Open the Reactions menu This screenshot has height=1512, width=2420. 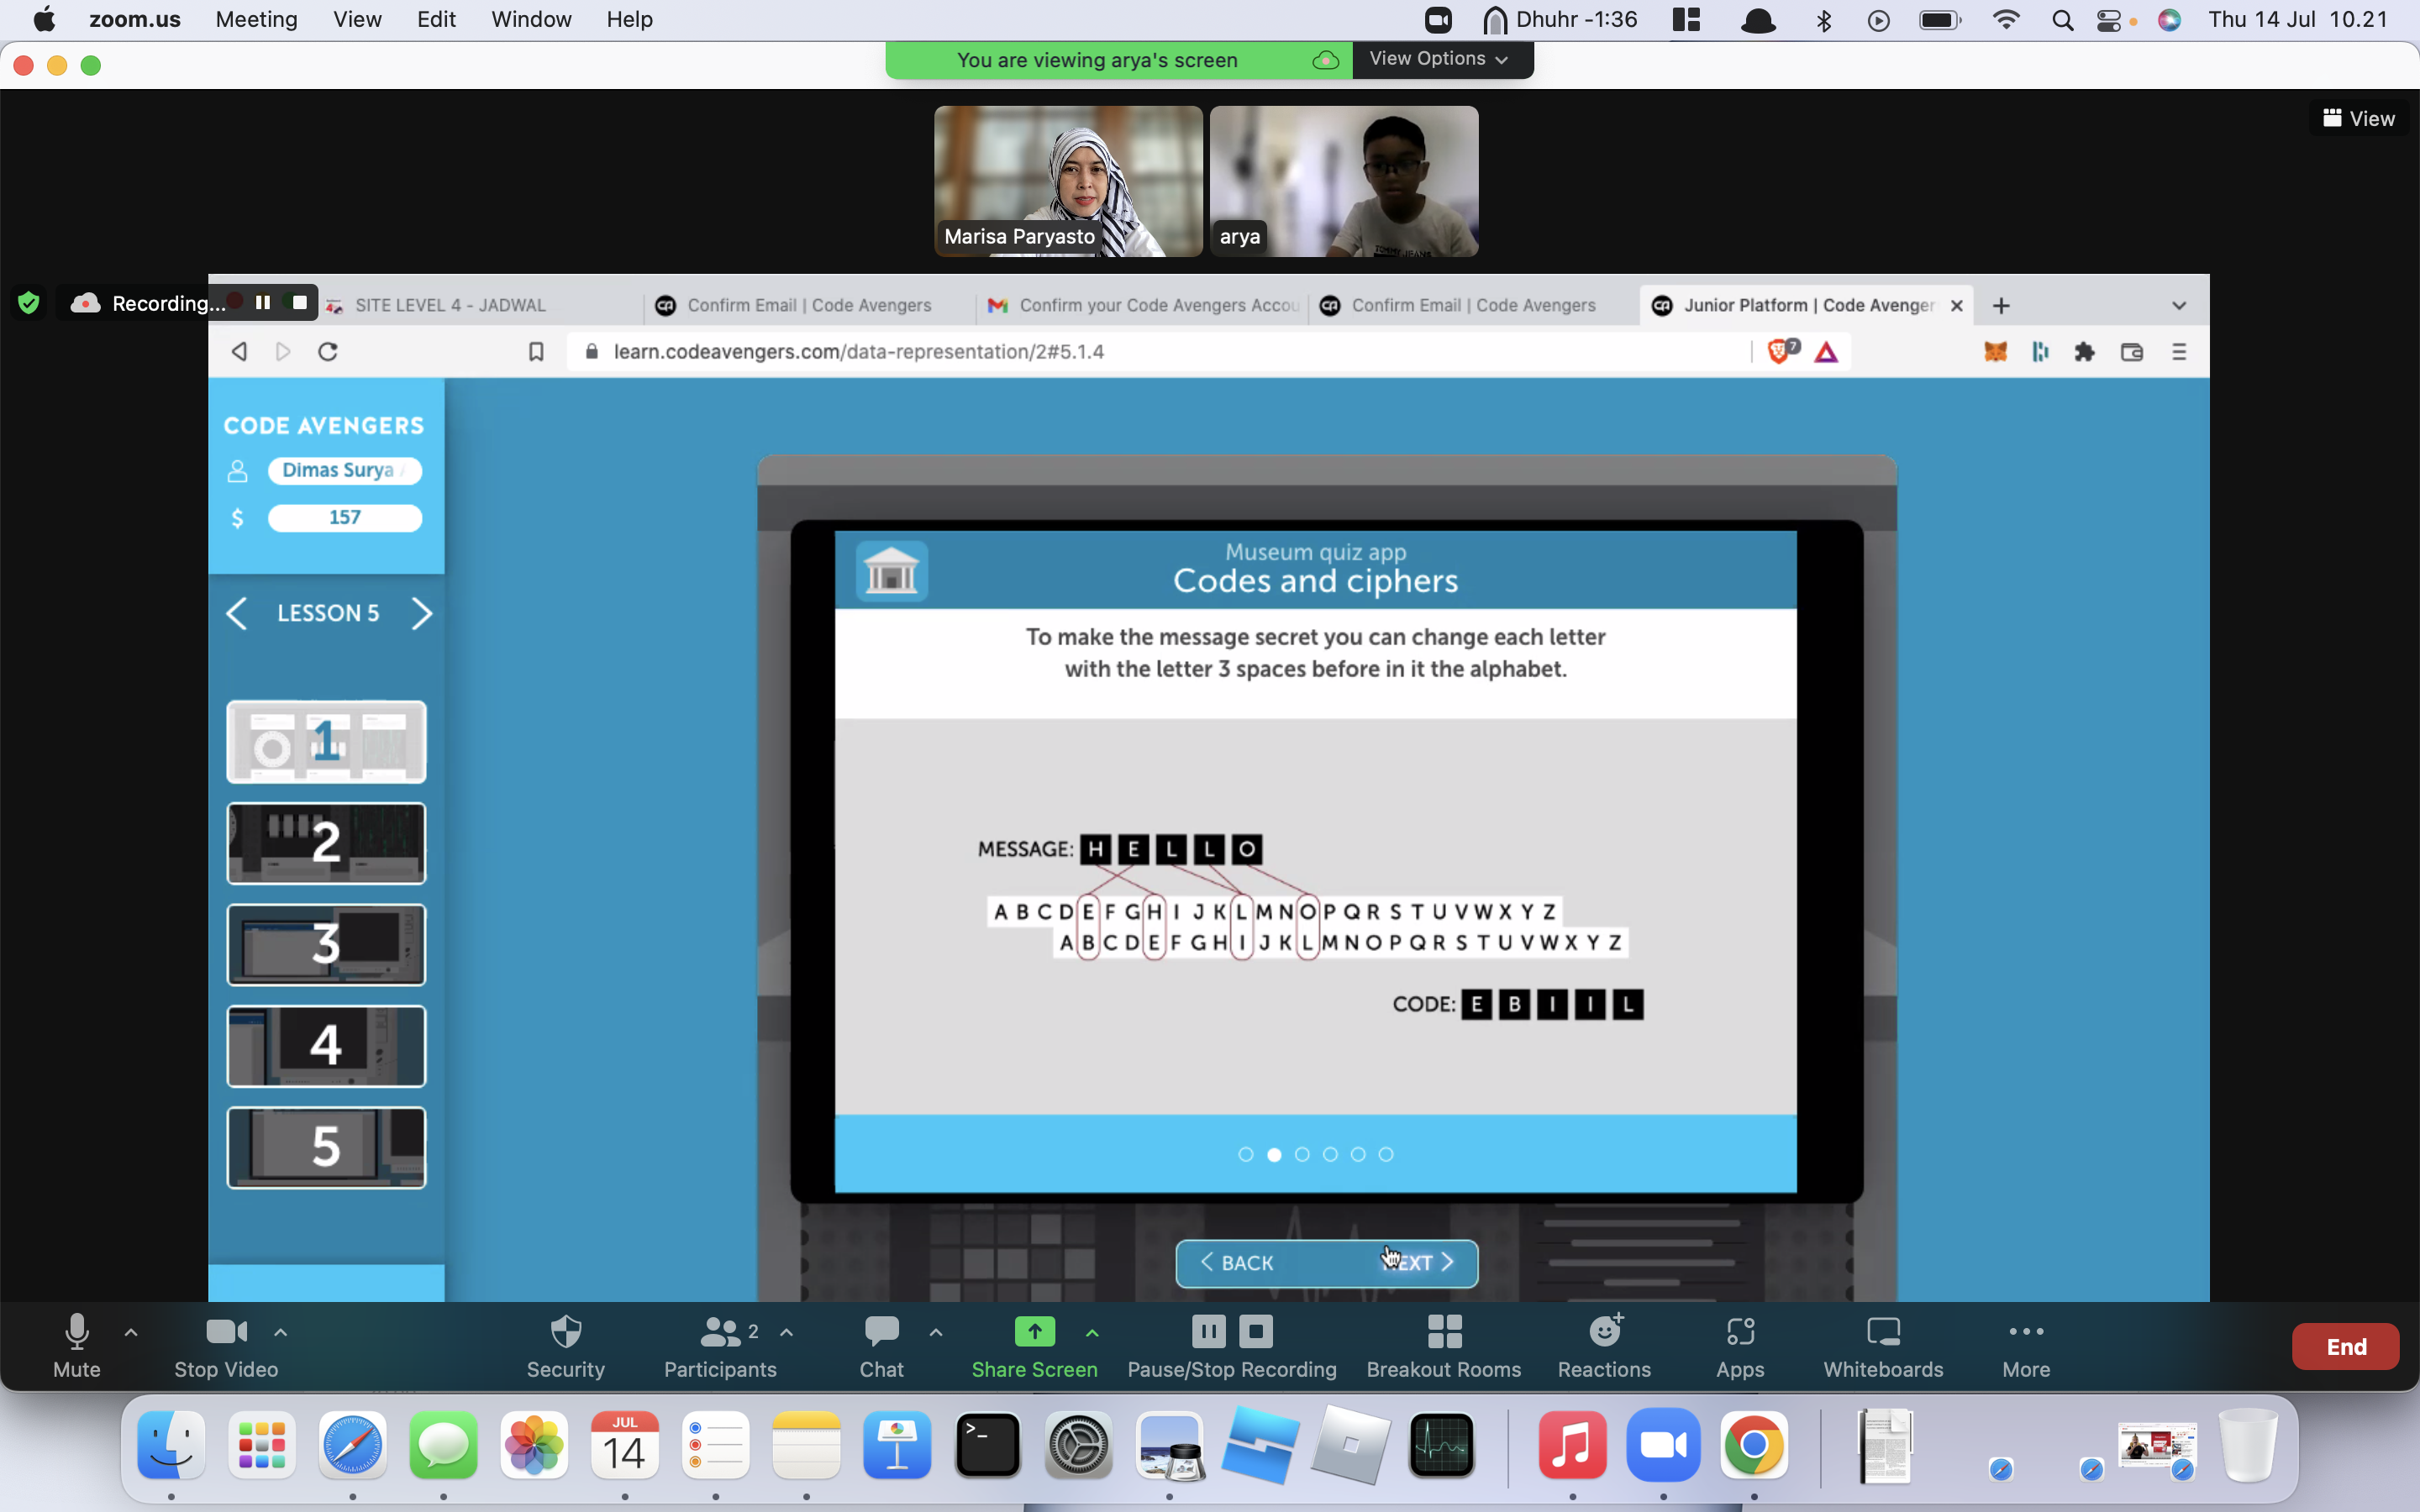pyautogui.click(x=1604, y=1346)
